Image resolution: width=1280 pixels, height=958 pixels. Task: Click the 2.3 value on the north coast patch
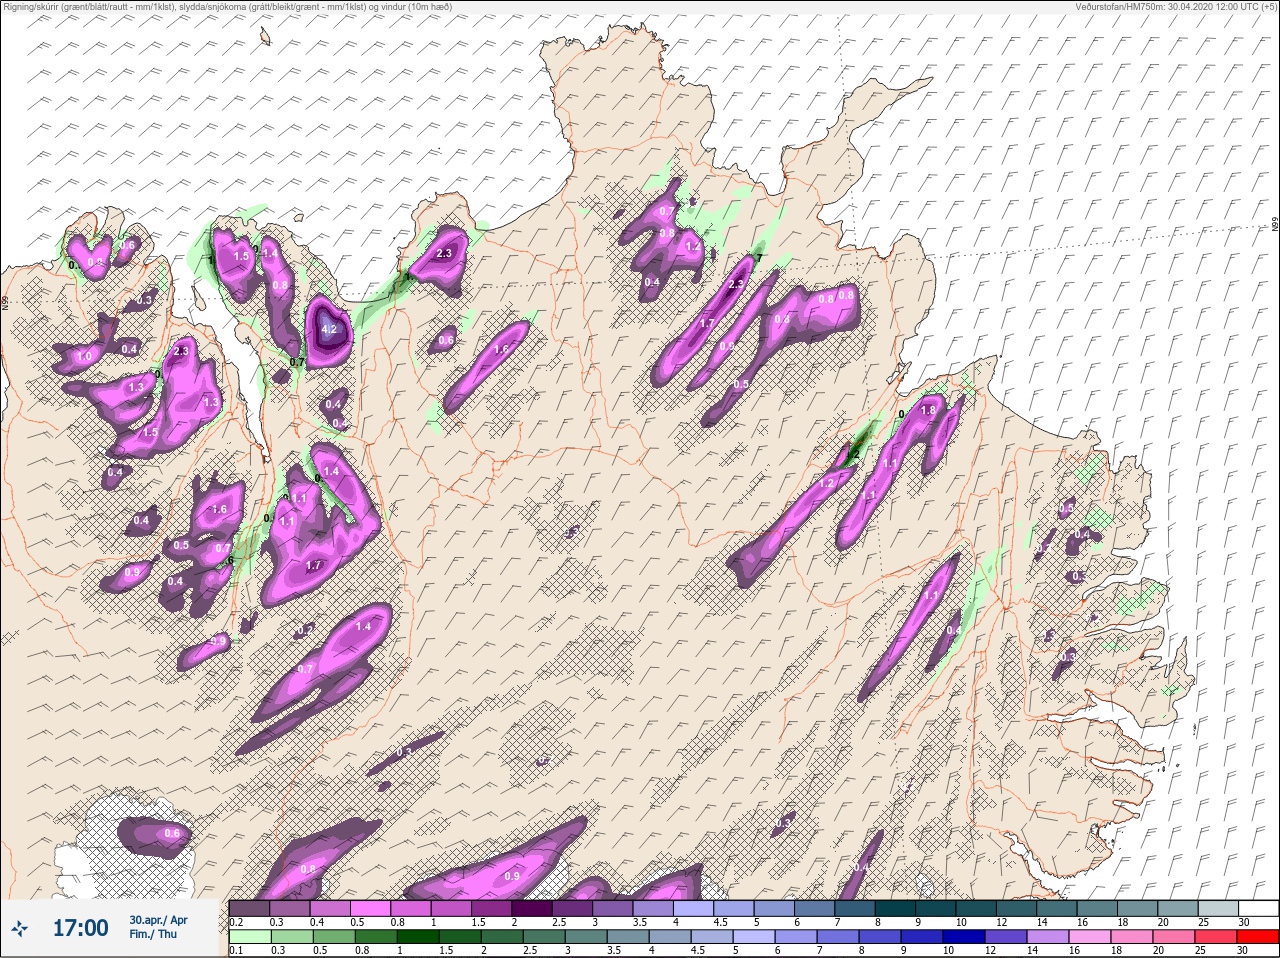point(444,253)
